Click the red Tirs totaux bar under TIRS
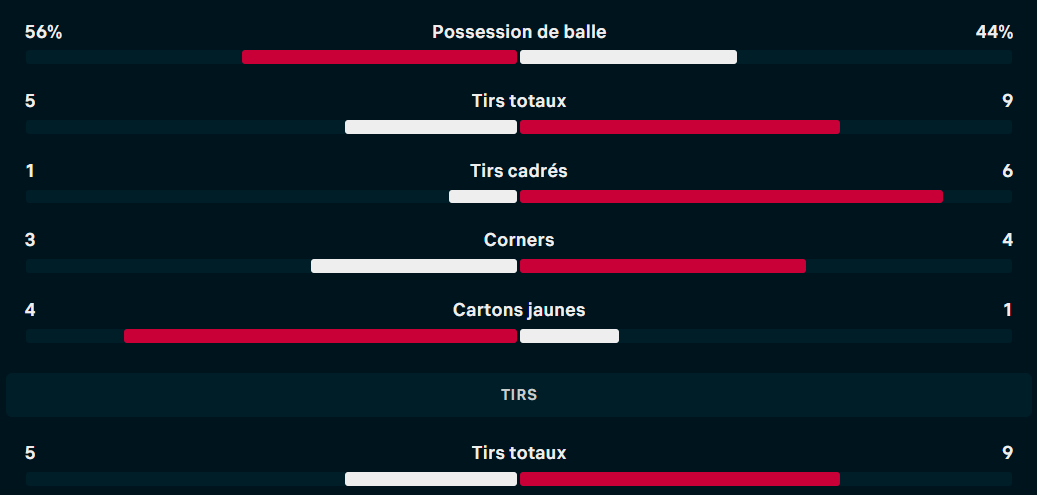This screenshot has height=495, width=1037. pyautogui.click(x=680, y=479)
